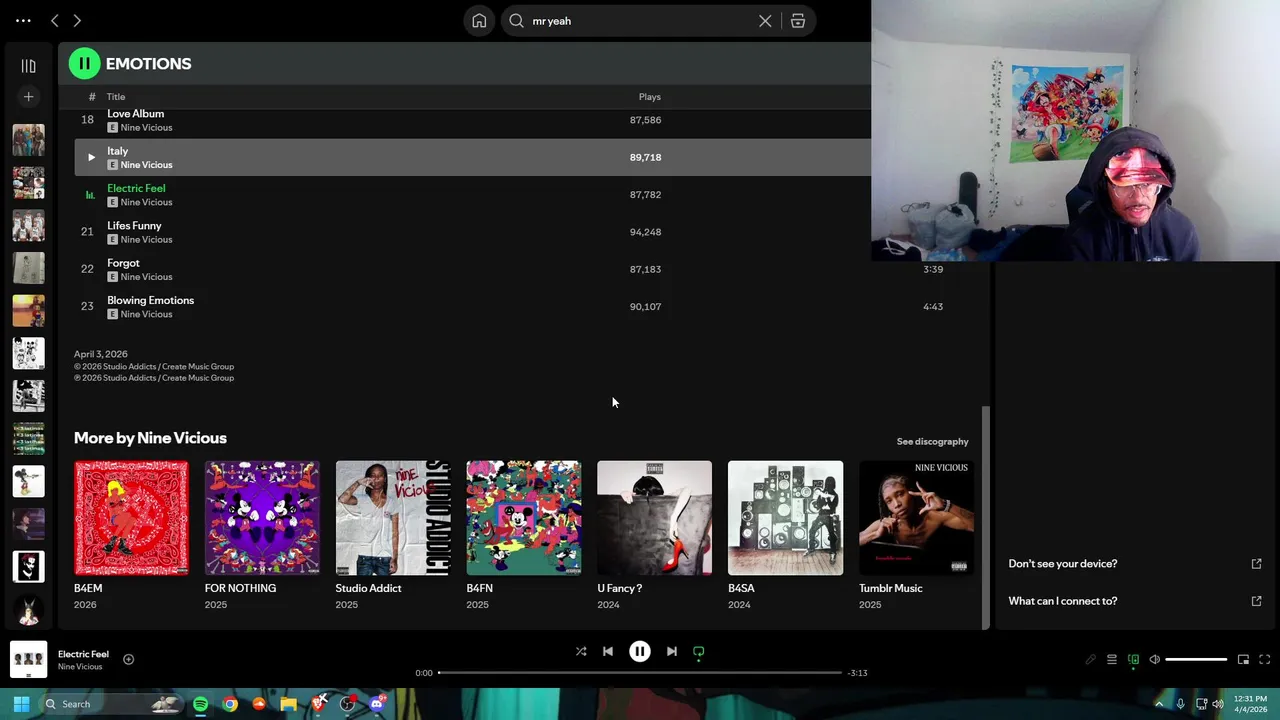1280x720 pixels.
Task: Go forward with the right arrow
Action: pyautogui.click(x=77, y=21)
